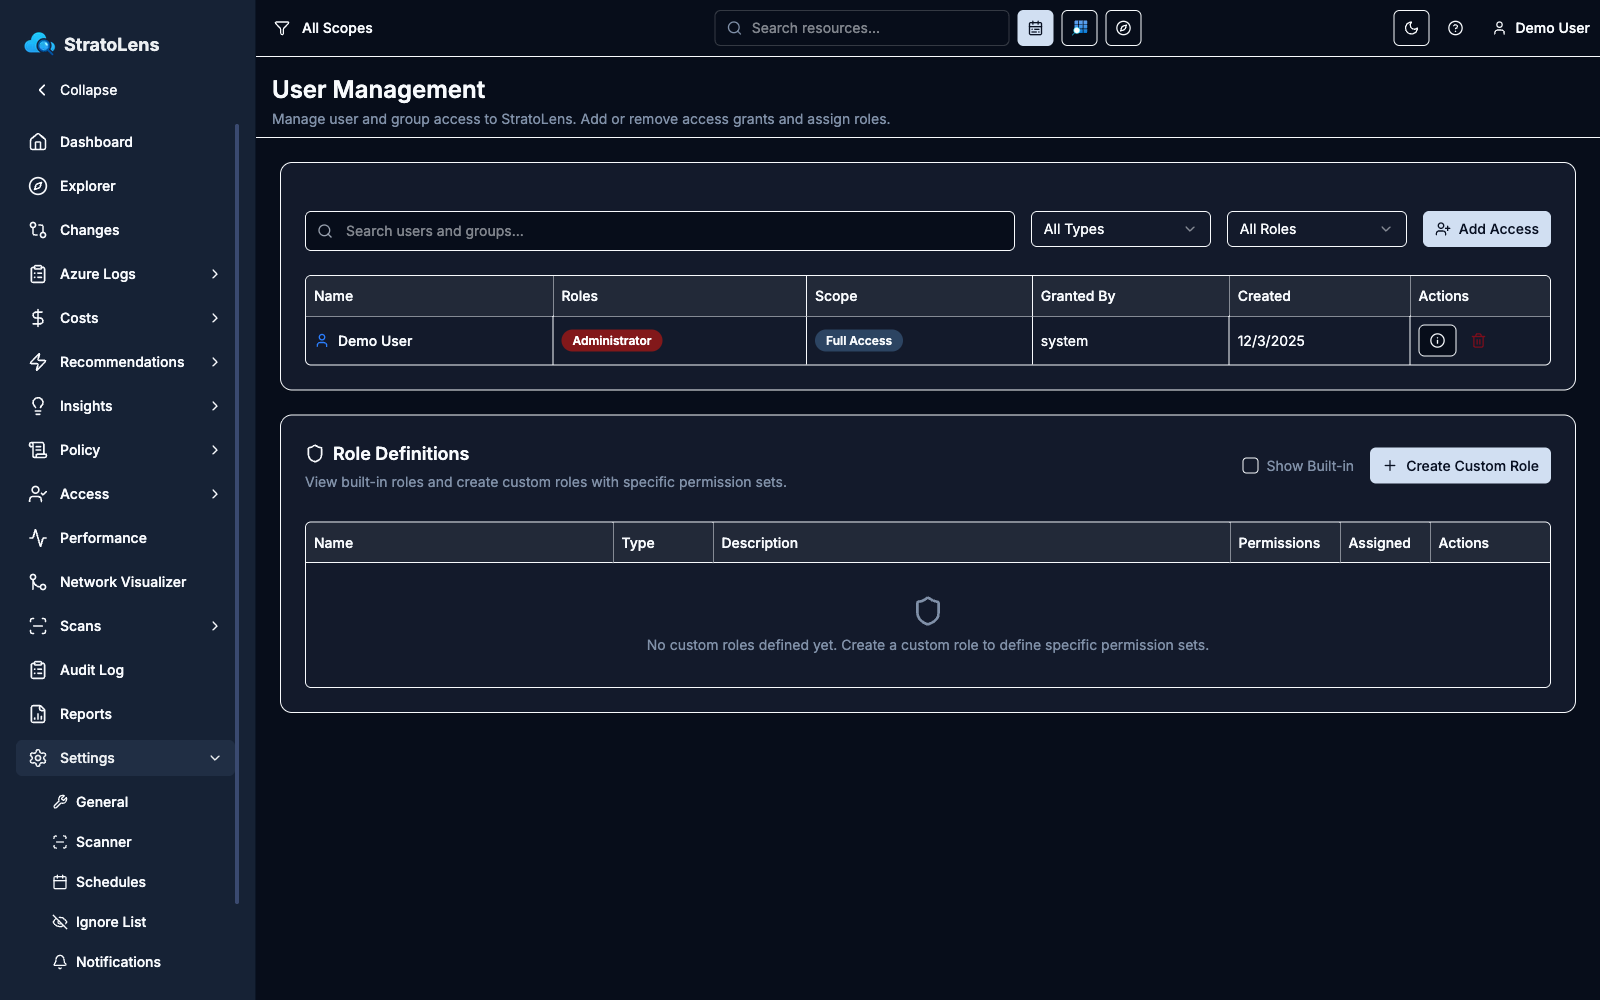Click the StratoLens cloud logo
Screen dimensions: 1600x1000
tap(39, 43)
